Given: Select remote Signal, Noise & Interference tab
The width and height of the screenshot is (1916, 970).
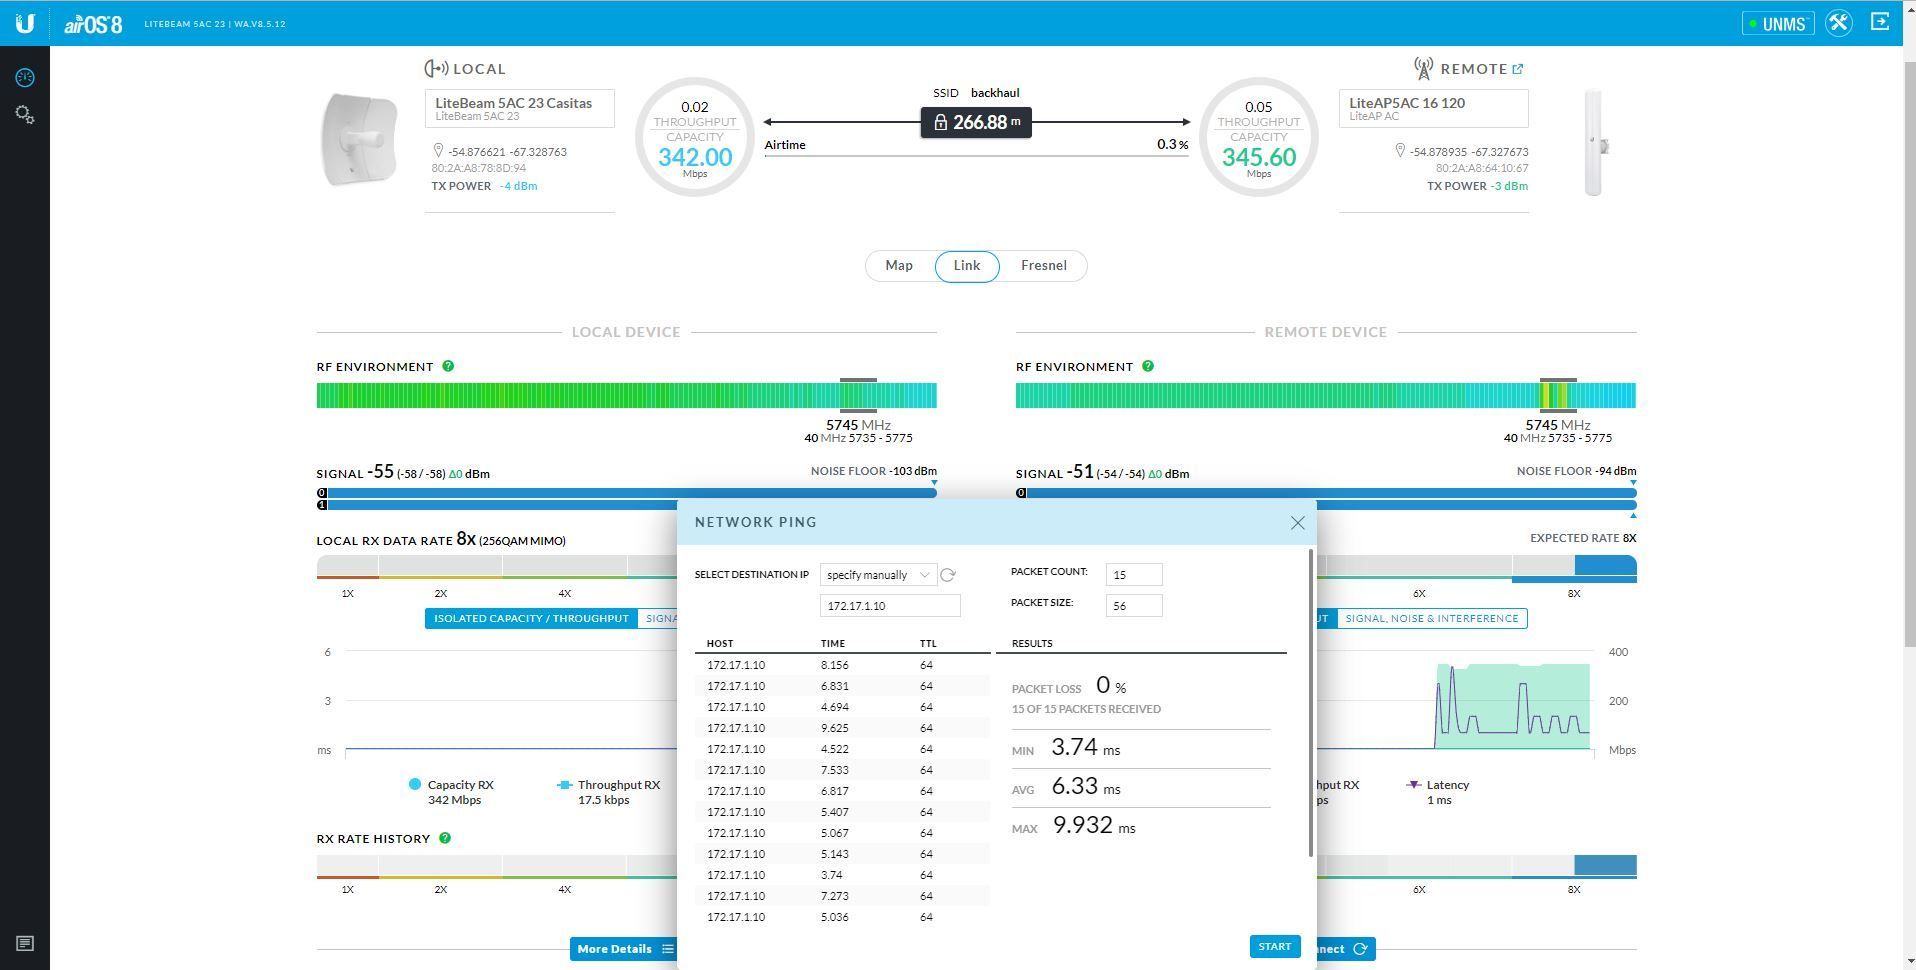Looking at the screenshot, I should [x=1431, y=618].
